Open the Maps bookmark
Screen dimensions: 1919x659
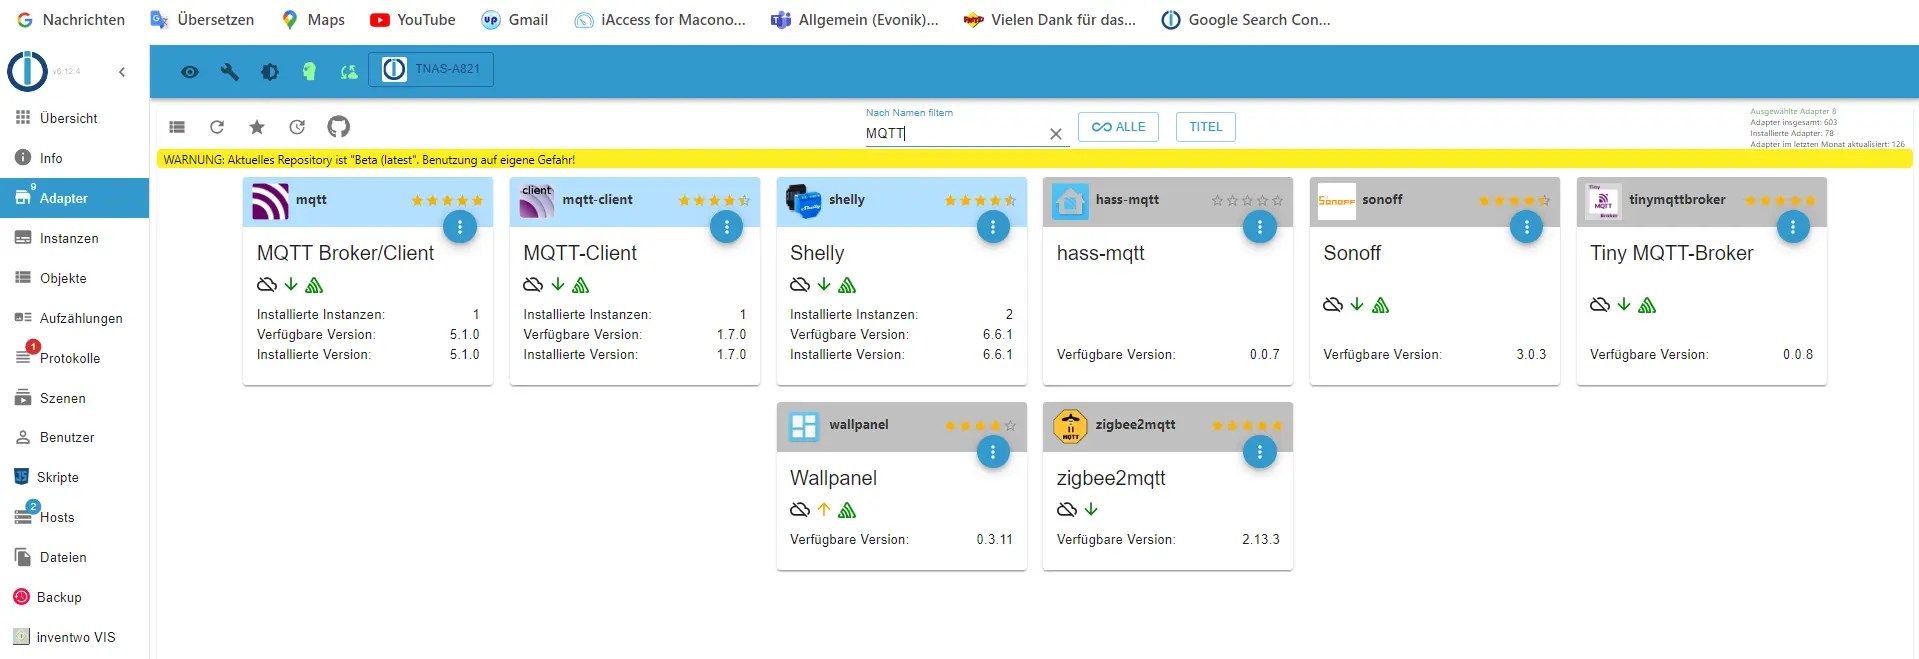pos(313,19)
